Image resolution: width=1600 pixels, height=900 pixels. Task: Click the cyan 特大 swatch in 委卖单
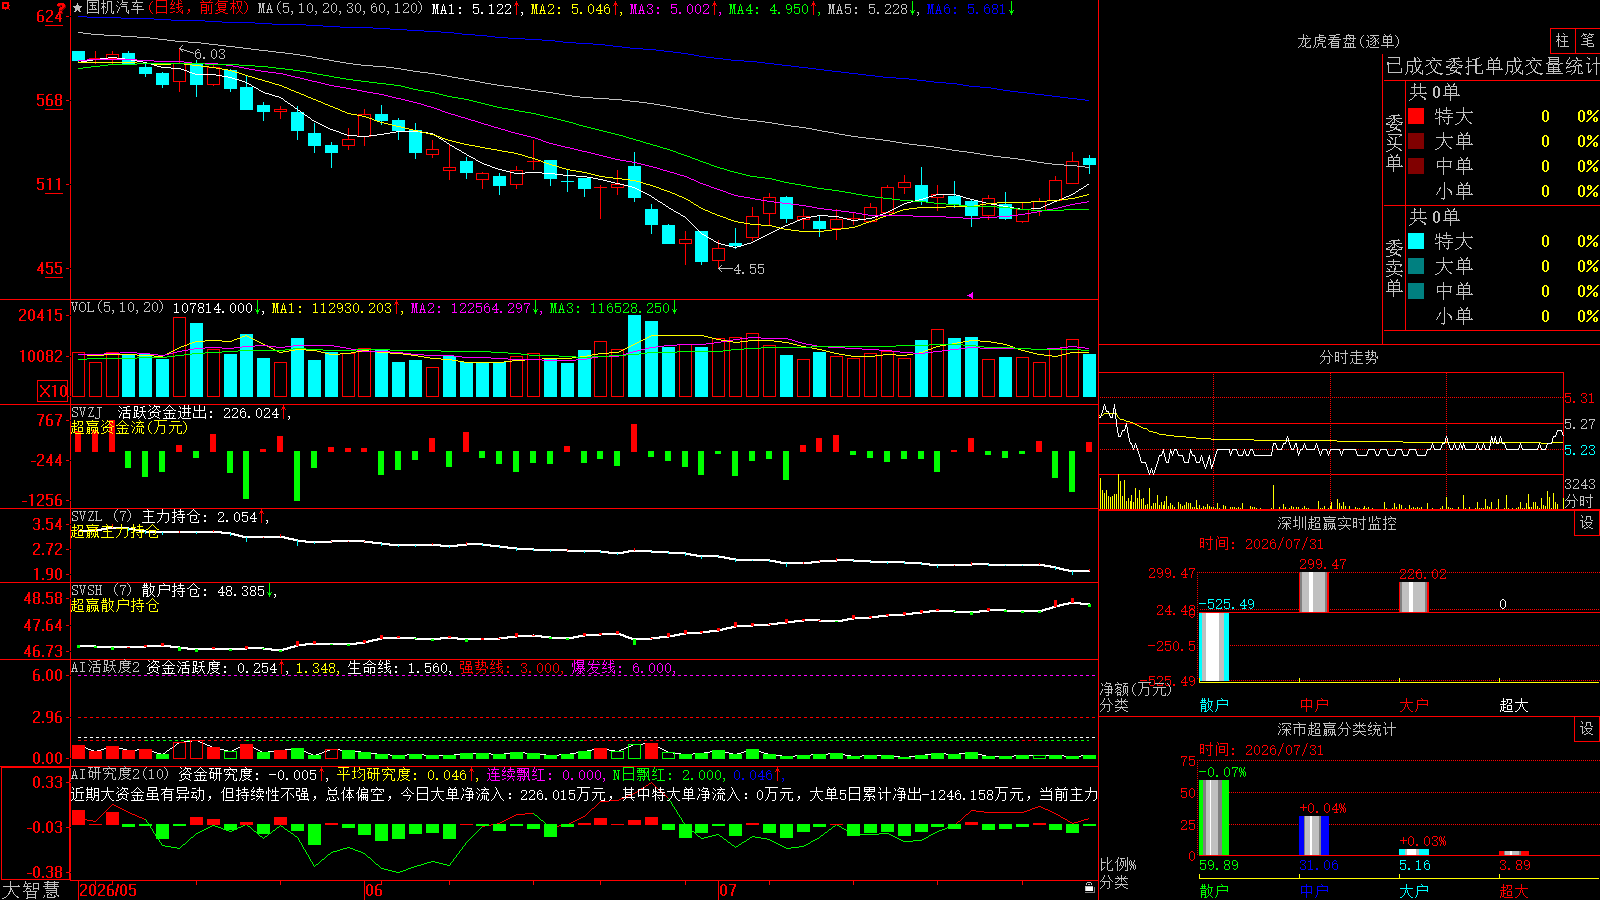point(1416,241)
